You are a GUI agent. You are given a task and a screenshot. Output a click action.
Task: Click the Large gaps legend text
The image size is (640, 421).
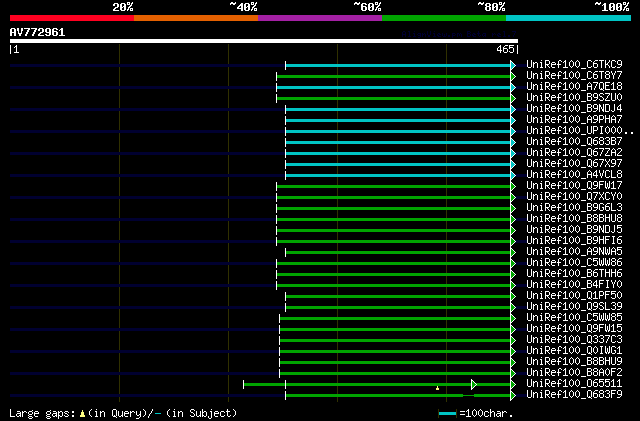pos(123,414)
